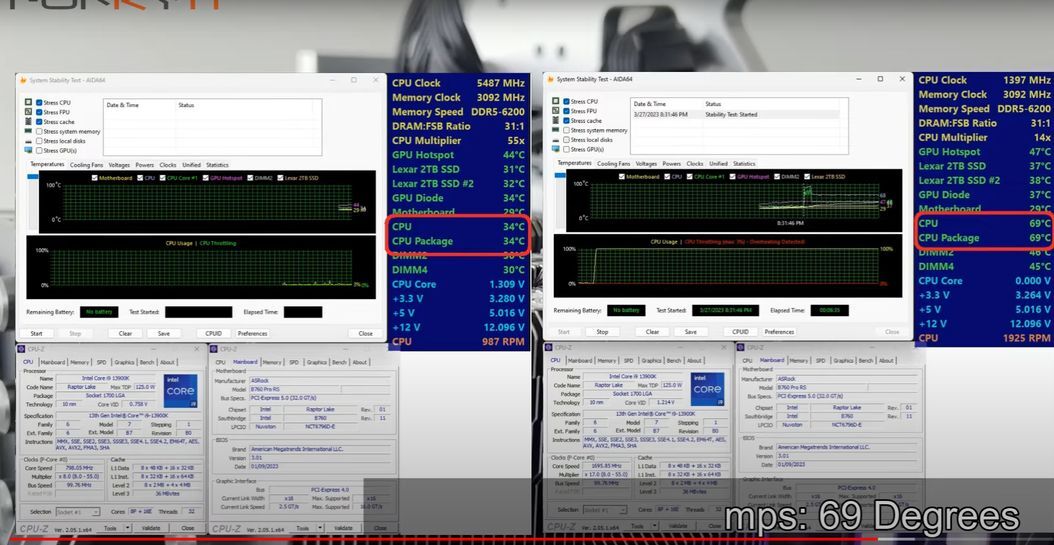
Task: Toggle Motherboard graph checkbox in left AIDA64 window
Action: pyautogui.click(x=94, y=177)
